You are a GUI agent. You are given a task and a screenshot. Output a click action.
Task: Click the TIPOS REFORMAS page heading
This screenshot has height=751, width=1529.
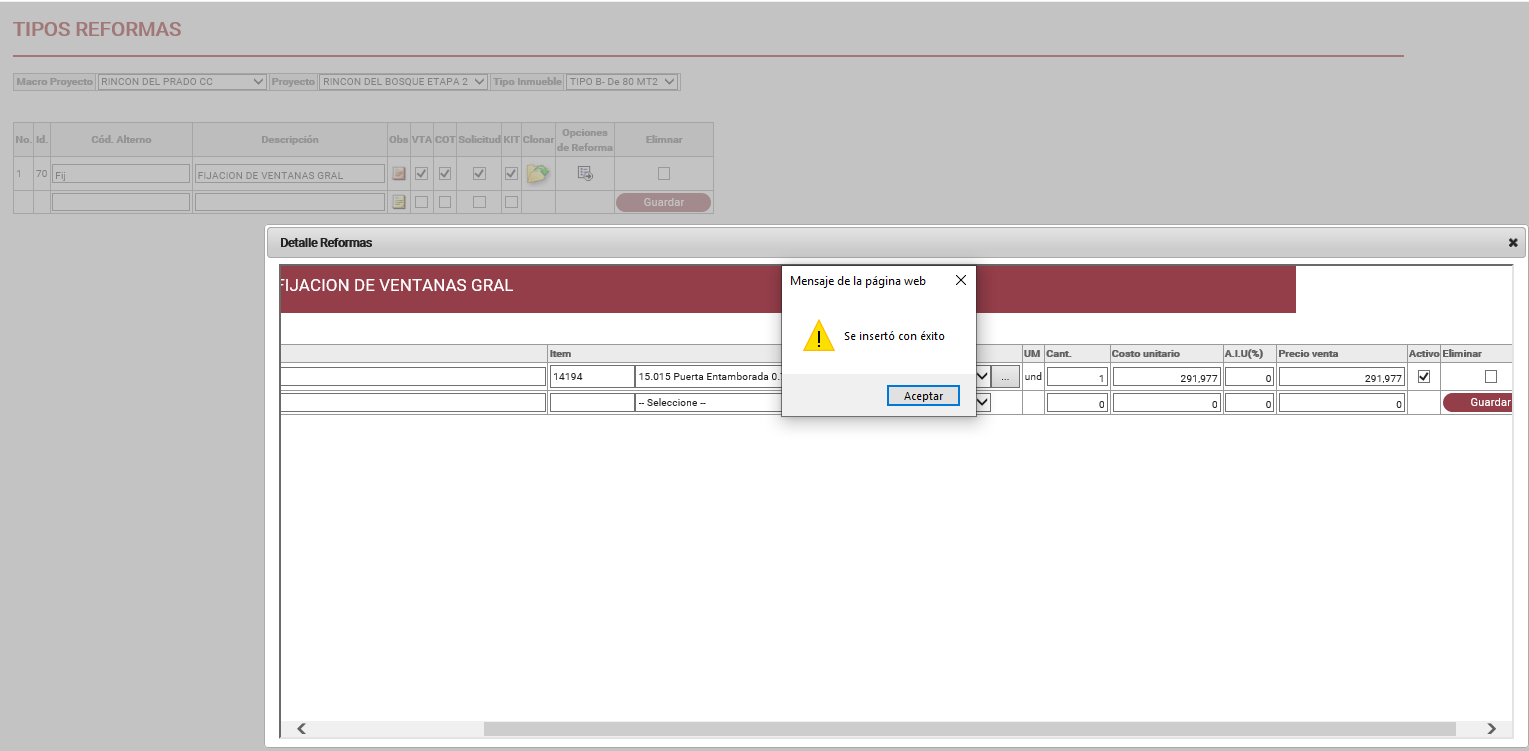(97, 30)
